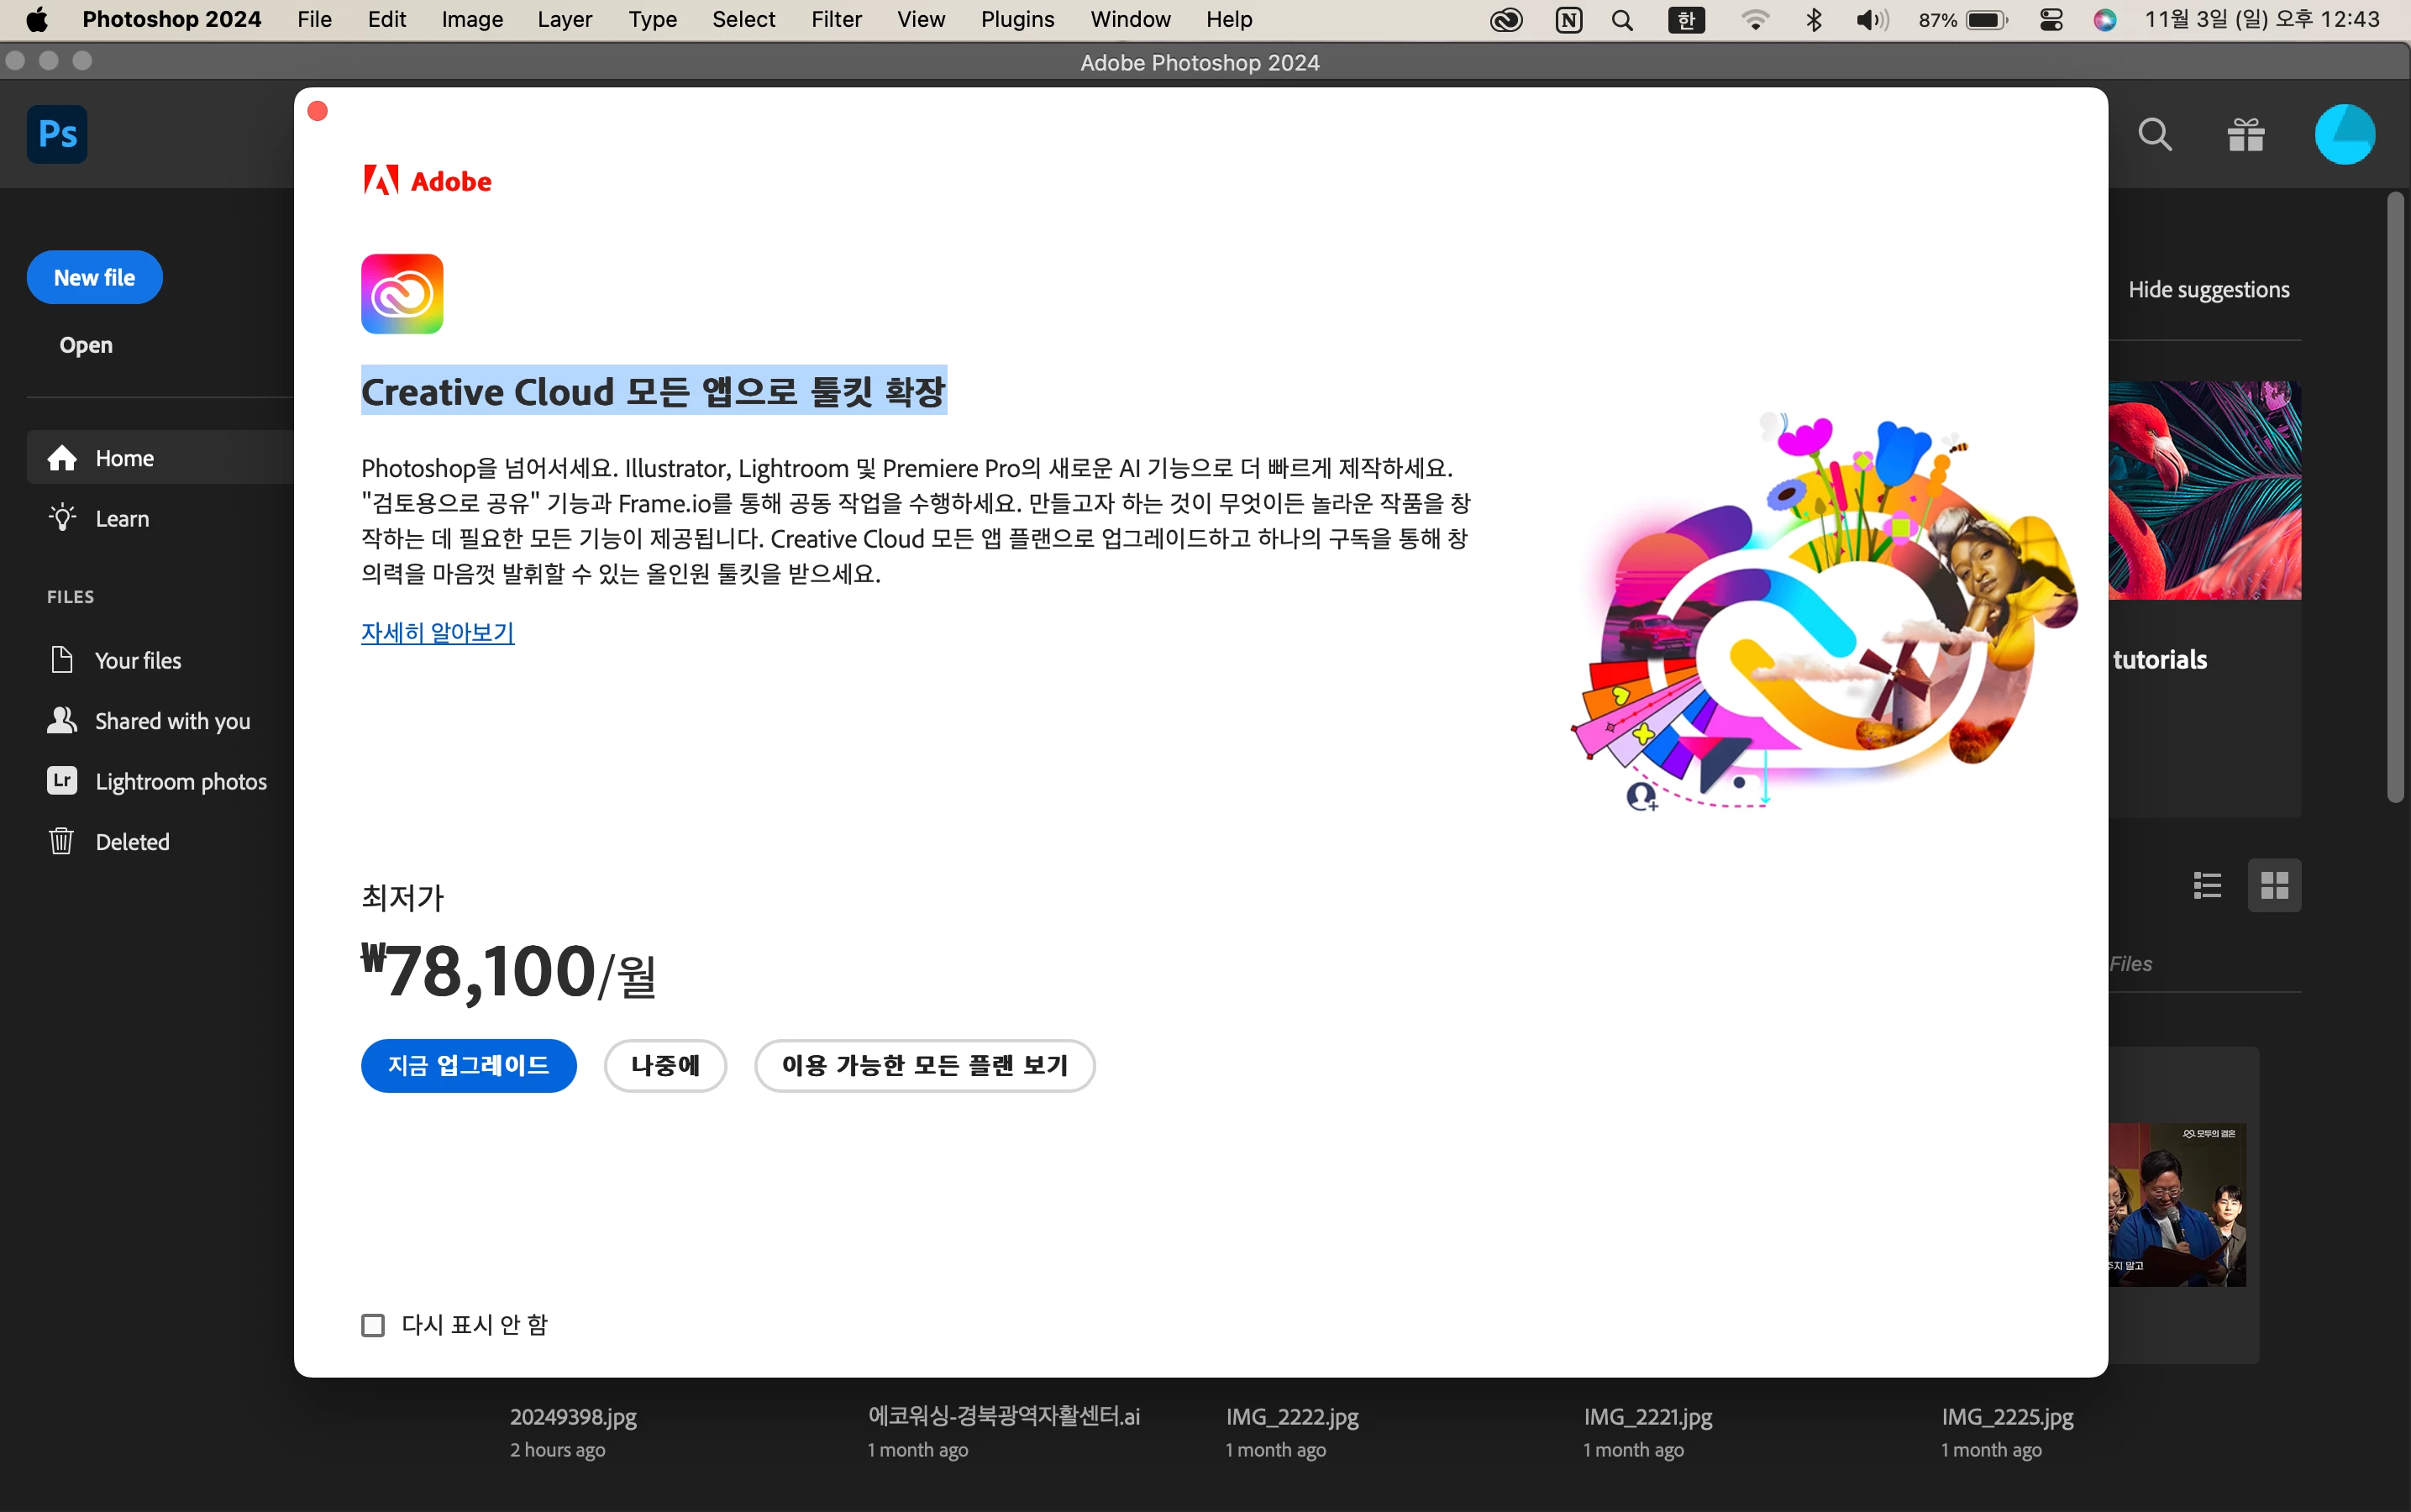Close the Creative Cloud upgrade dialog

point(318,111)
